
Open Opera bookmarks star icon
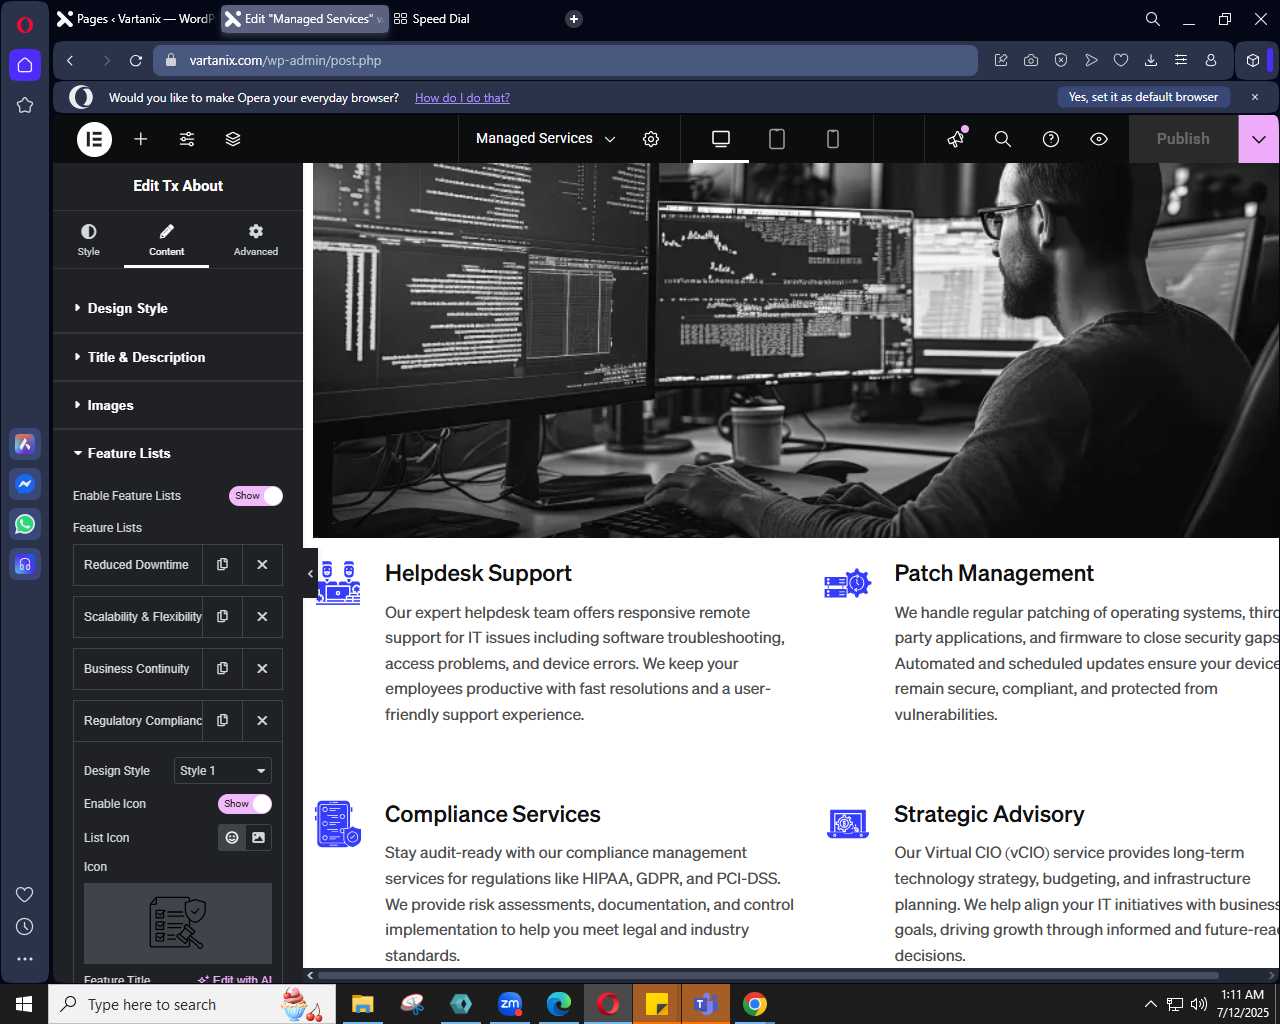pyautogui.click(x=25, y=105)
